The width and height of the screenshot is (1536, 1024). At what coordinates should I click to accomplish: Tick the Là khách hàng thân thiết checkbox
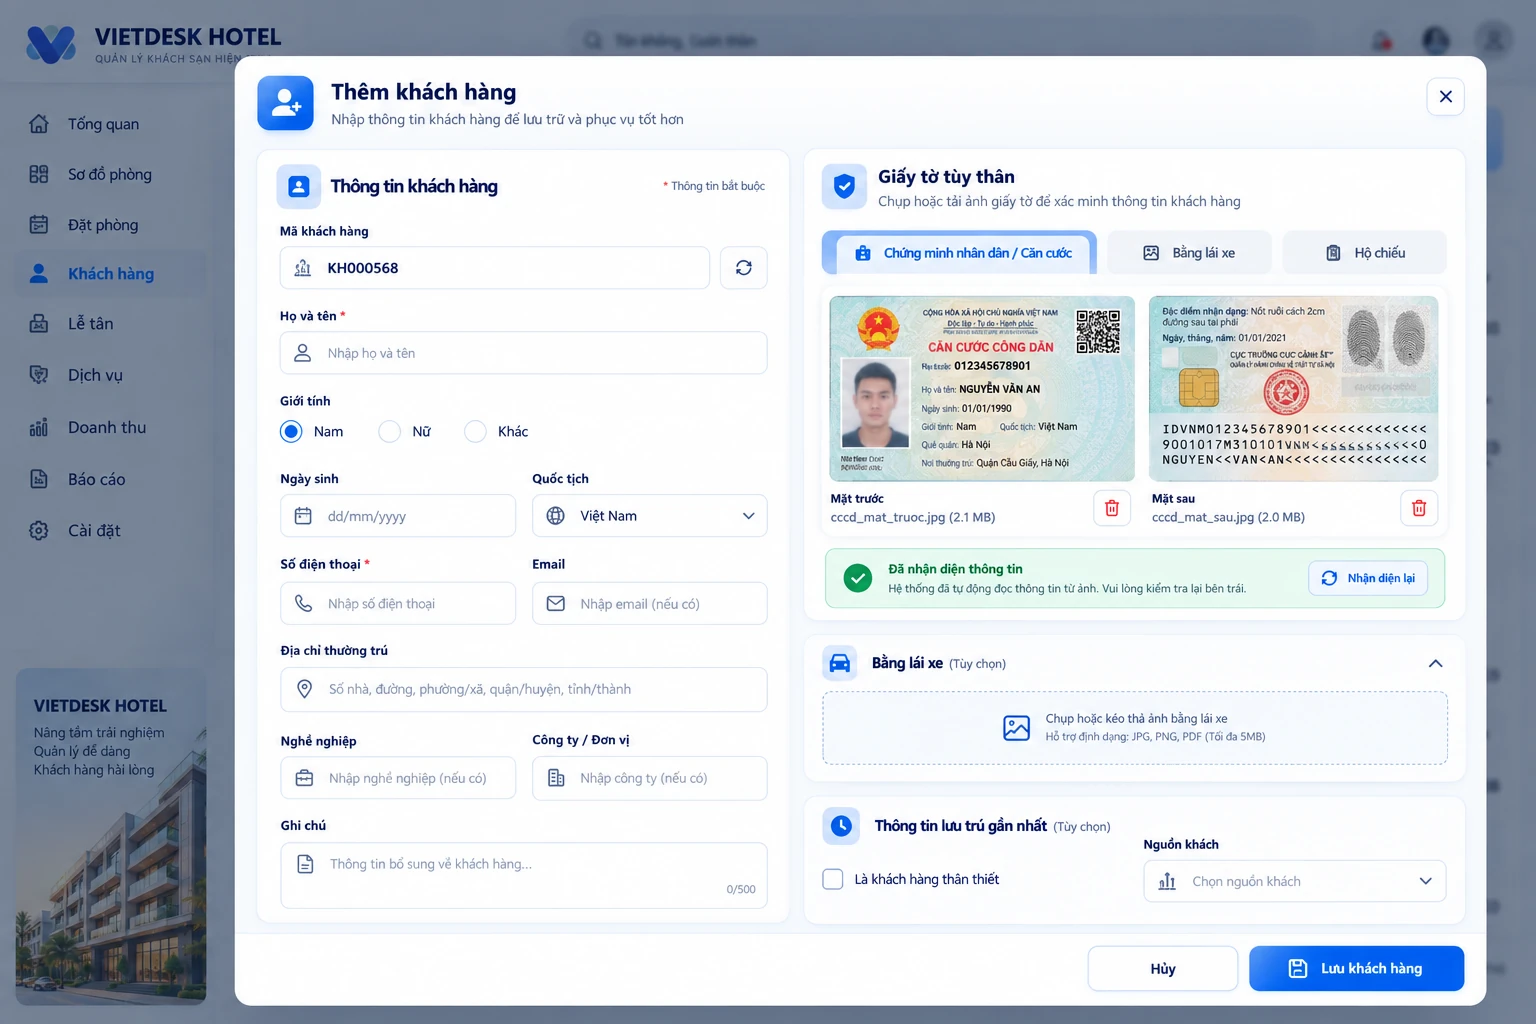[x=832, y=879]
